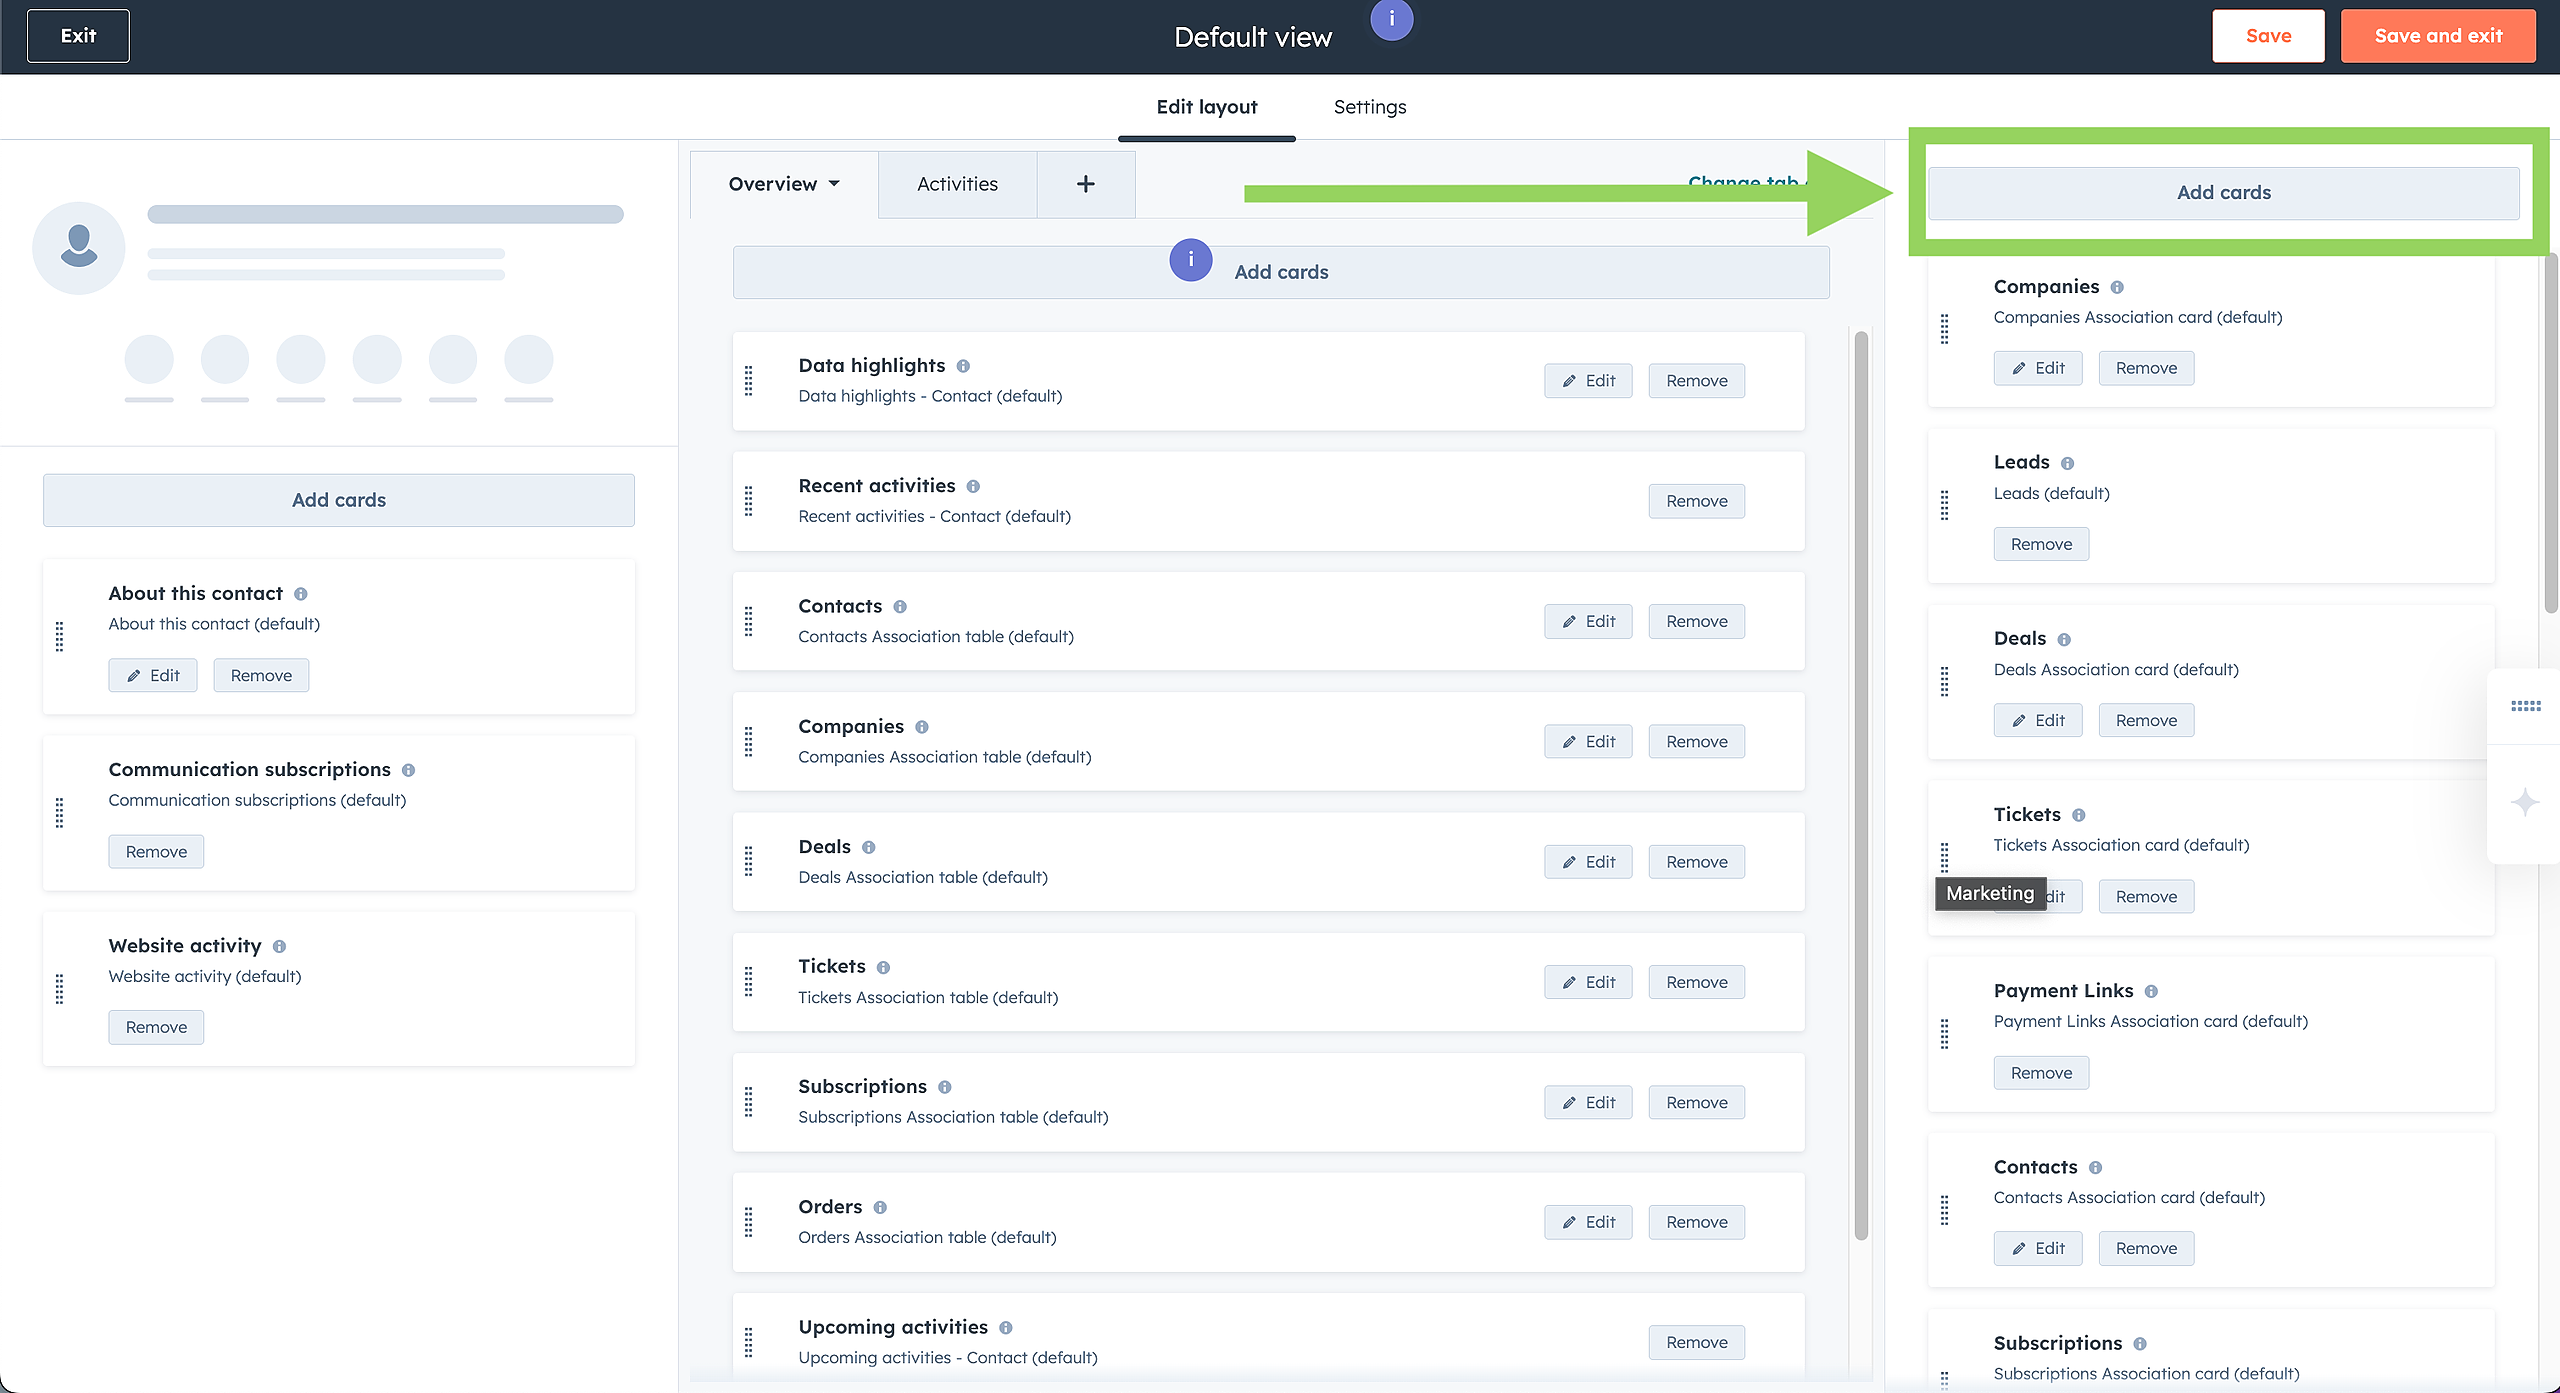
Task: Open the Overview tab dropdown
Action: 784,184
